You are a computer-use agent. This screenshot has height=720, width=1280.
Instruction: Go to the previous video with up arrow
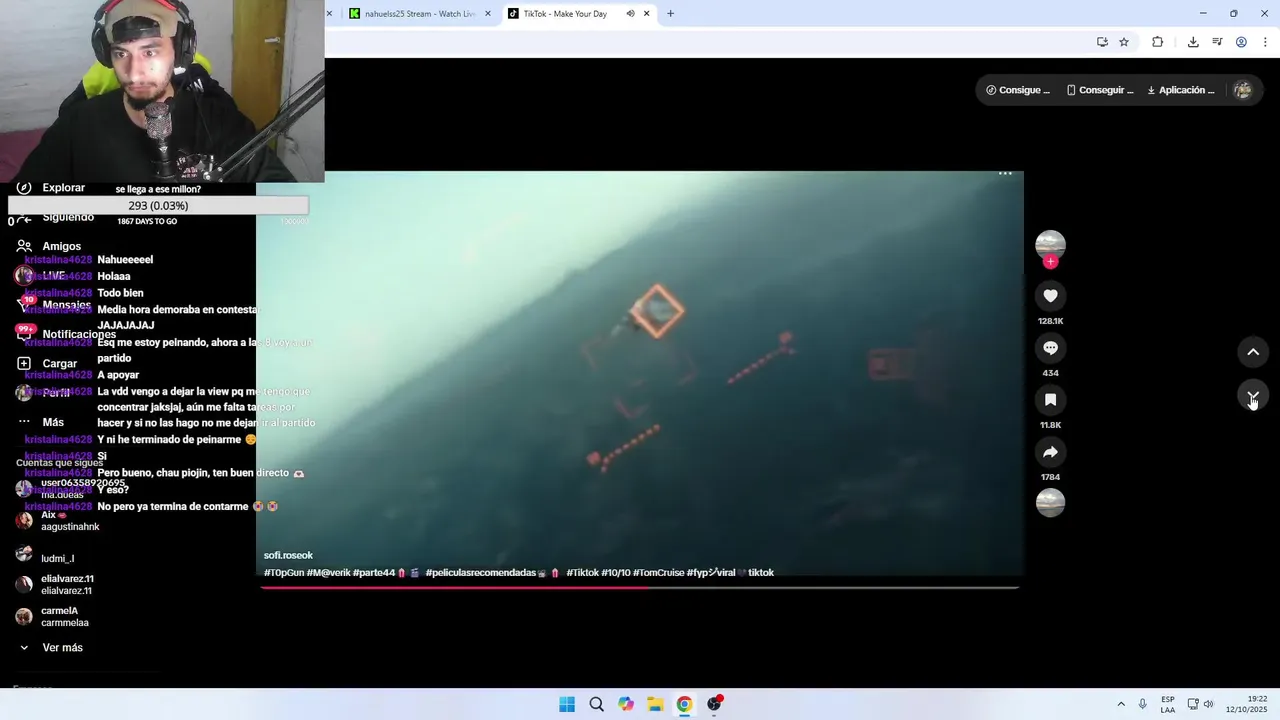click(x=1253, y=352)
